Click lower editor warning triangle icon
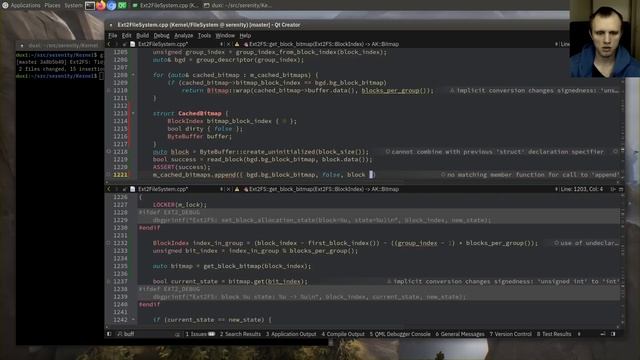640x360 pixels. (x=237, y=189)
